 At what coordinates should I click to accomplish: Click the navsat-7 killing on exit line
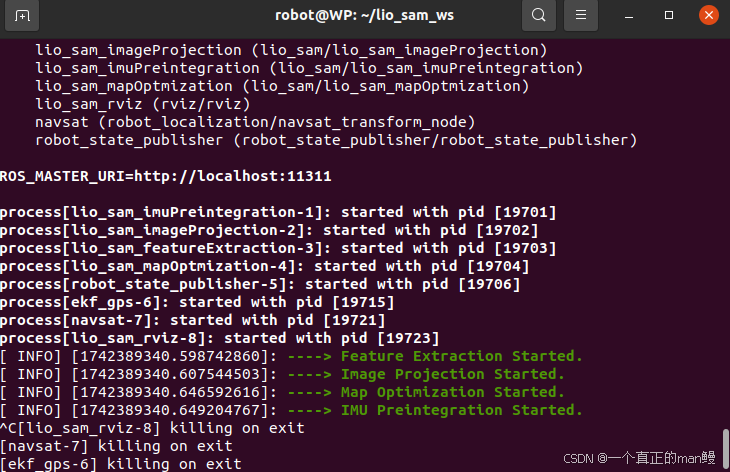coord(116,446)
